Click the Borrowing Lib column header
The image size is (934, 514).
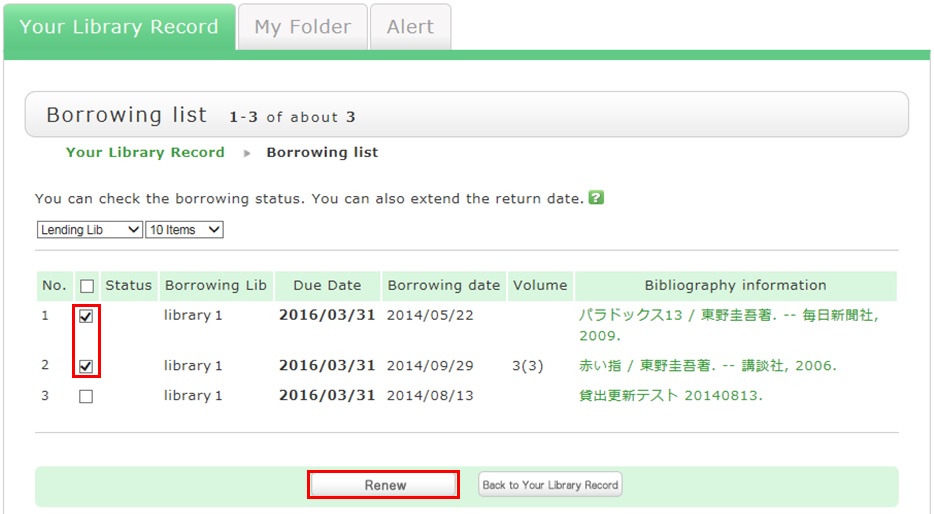tap(216, 286)
